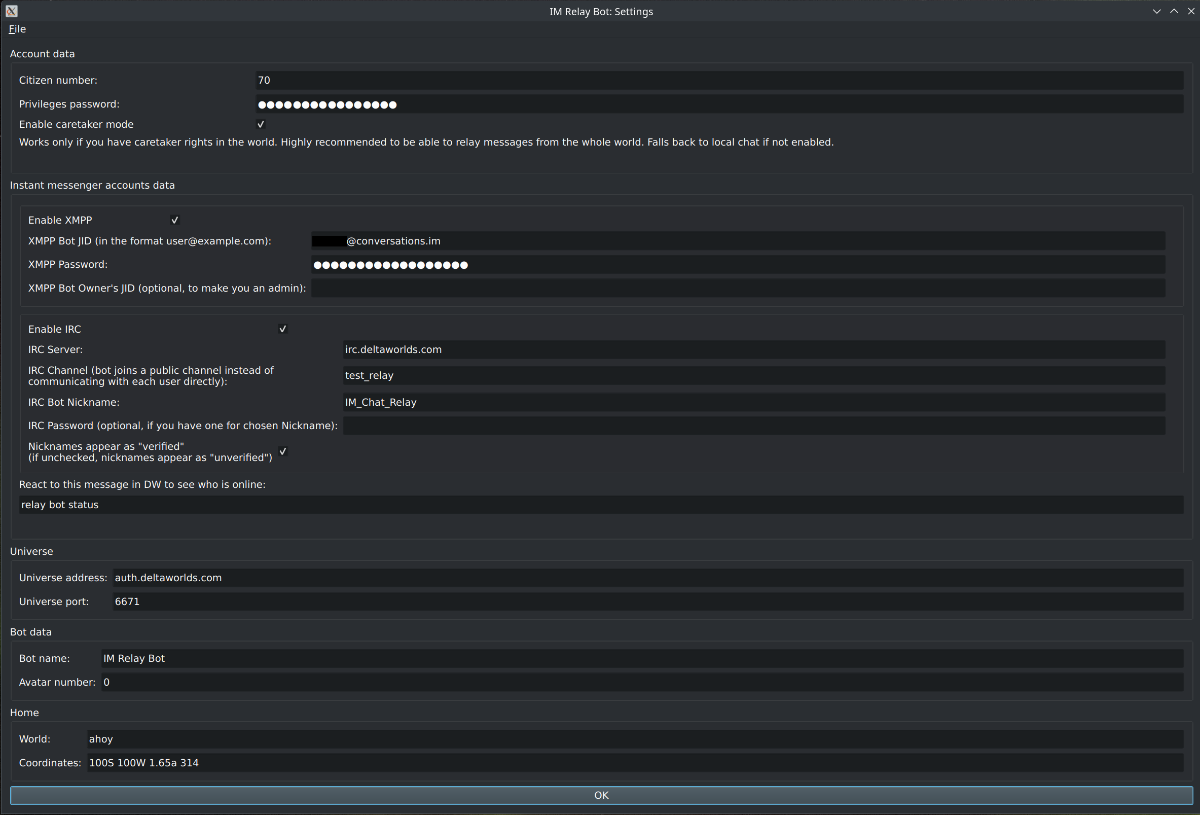
Task: Disable the Enable IRC checkbox
Action: [283, 329]
